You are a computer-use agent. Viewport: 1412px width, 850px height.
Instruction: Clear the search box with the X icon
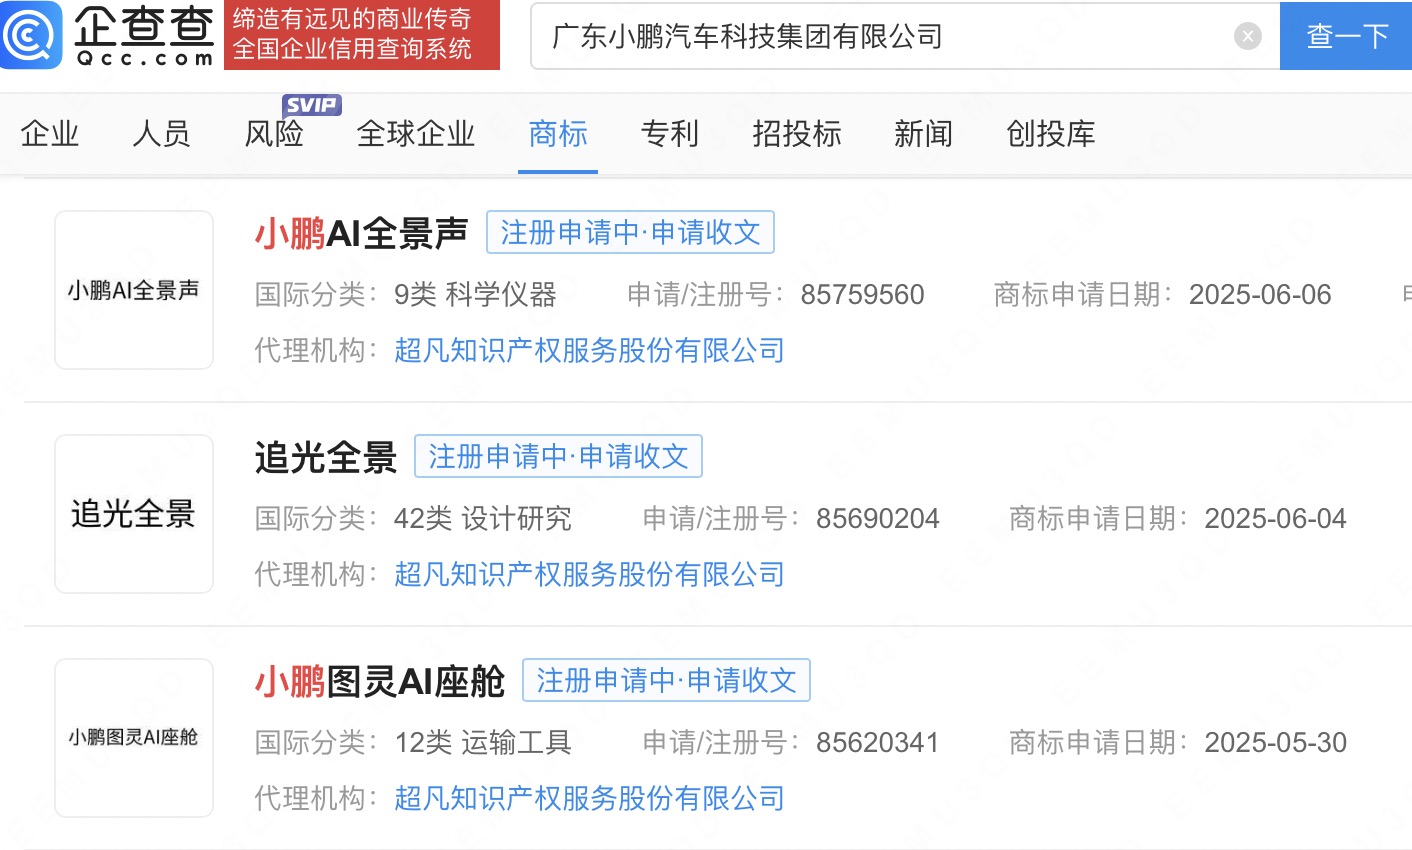pos(1248,36)
